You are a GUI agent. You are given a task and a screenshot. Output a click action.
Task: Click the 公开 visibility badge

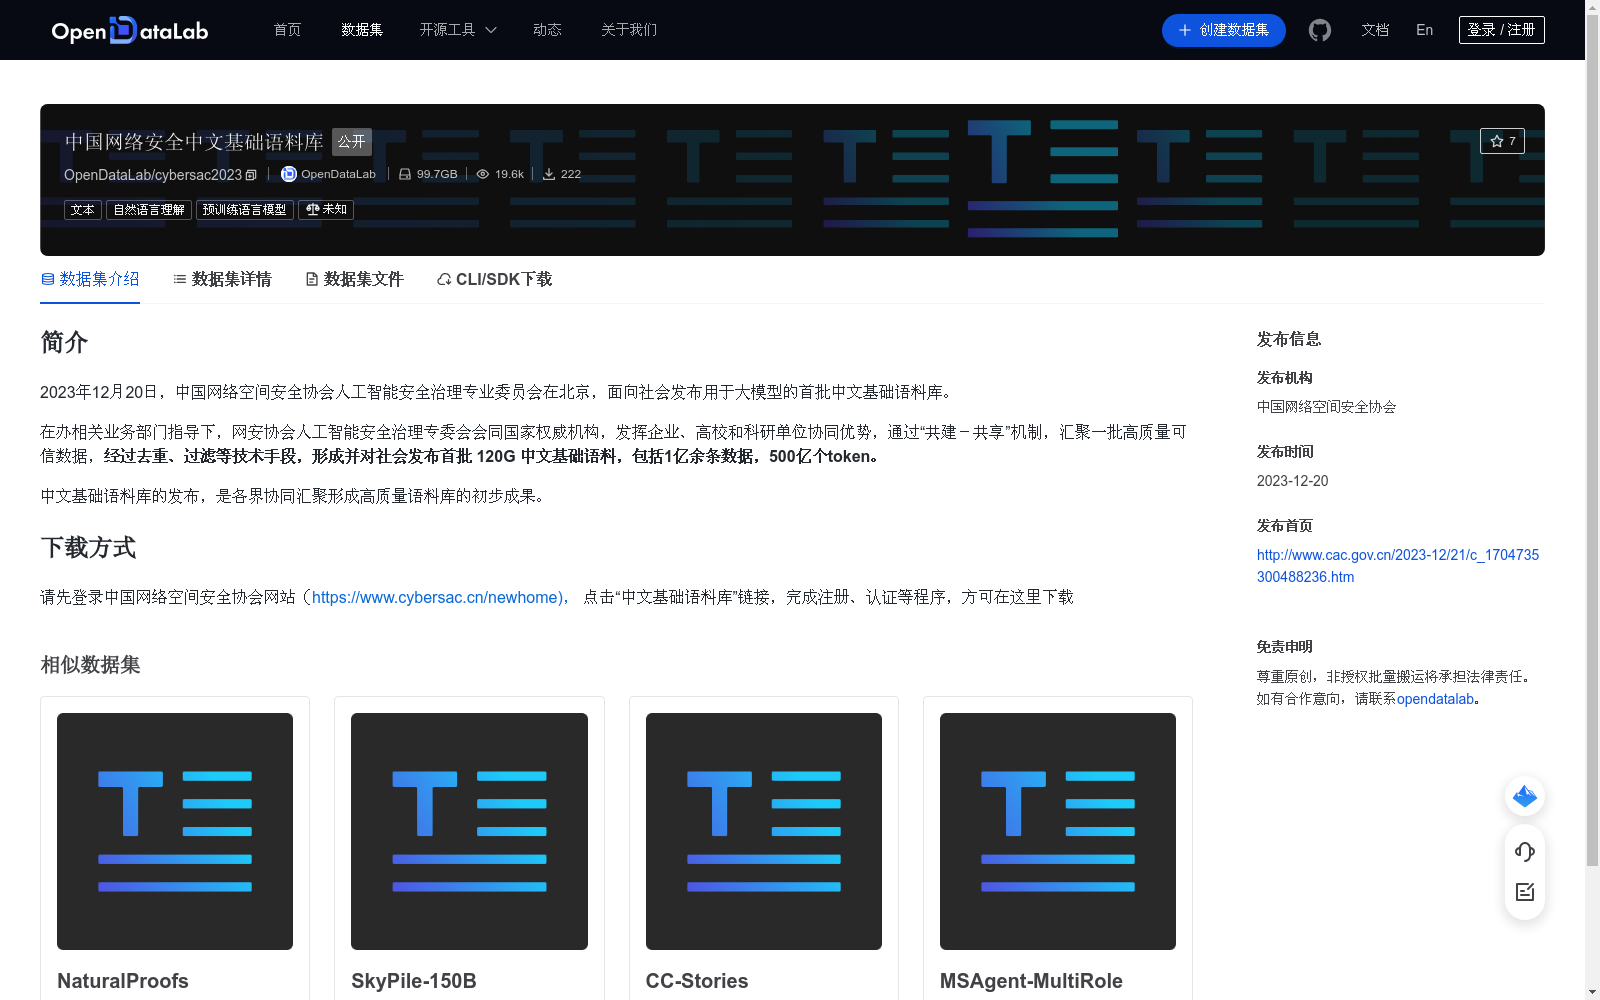[x=352, y=142]
